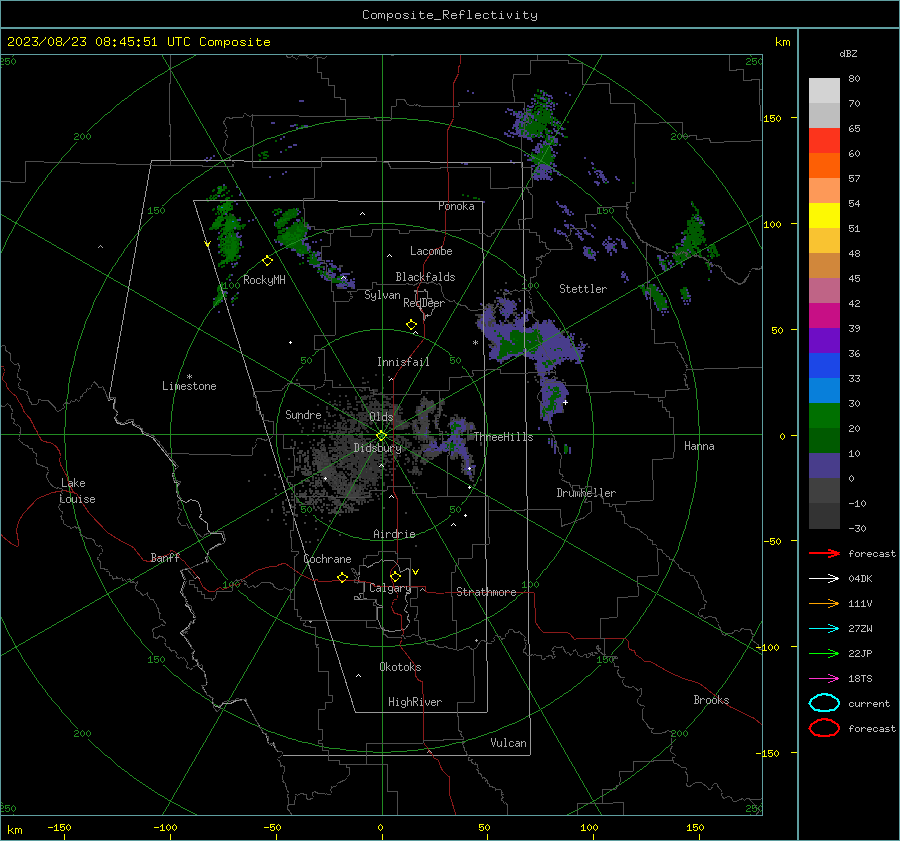Click the Sundre town label
This screenshot has height=841, width=900.
(303, 415)
